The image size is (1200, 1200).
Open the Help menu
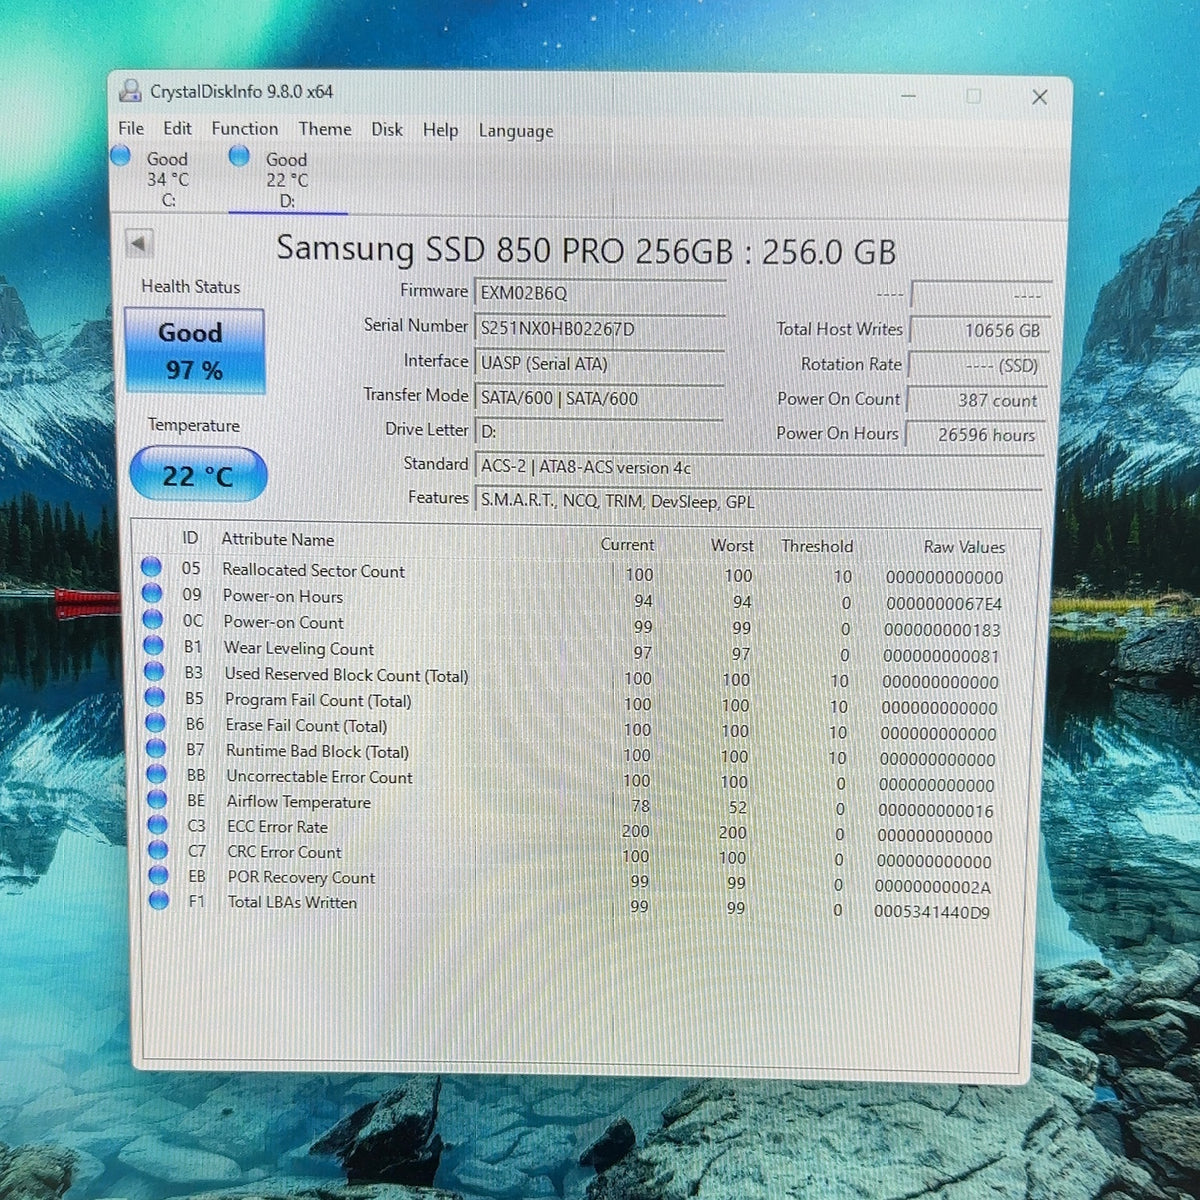440,130
